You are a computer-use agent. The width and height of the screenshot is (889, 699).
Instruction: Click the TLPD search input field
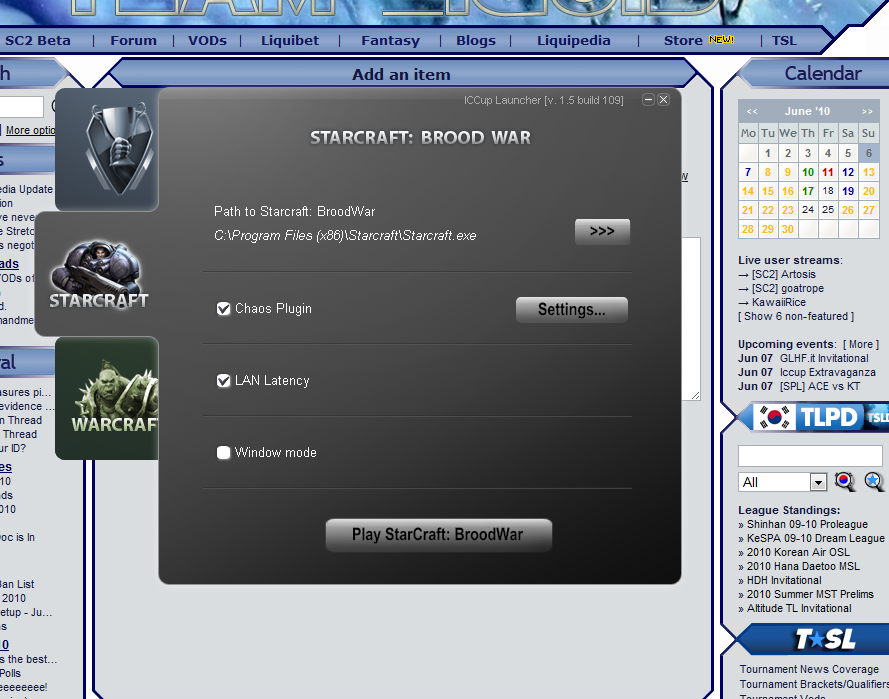tap(810, 456)
